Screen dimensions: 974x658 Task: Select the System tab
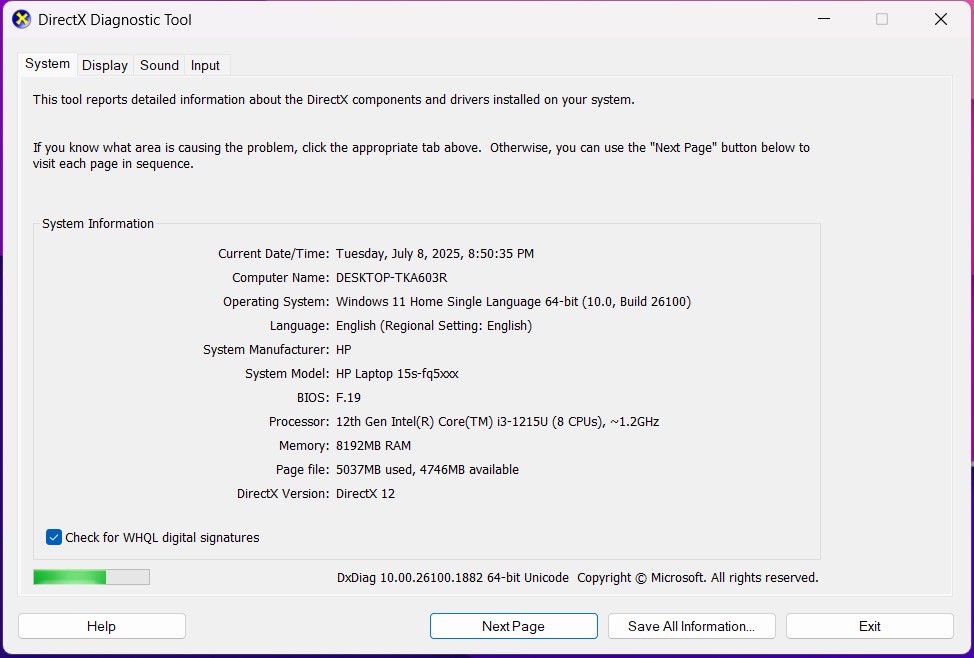point(46,63)
